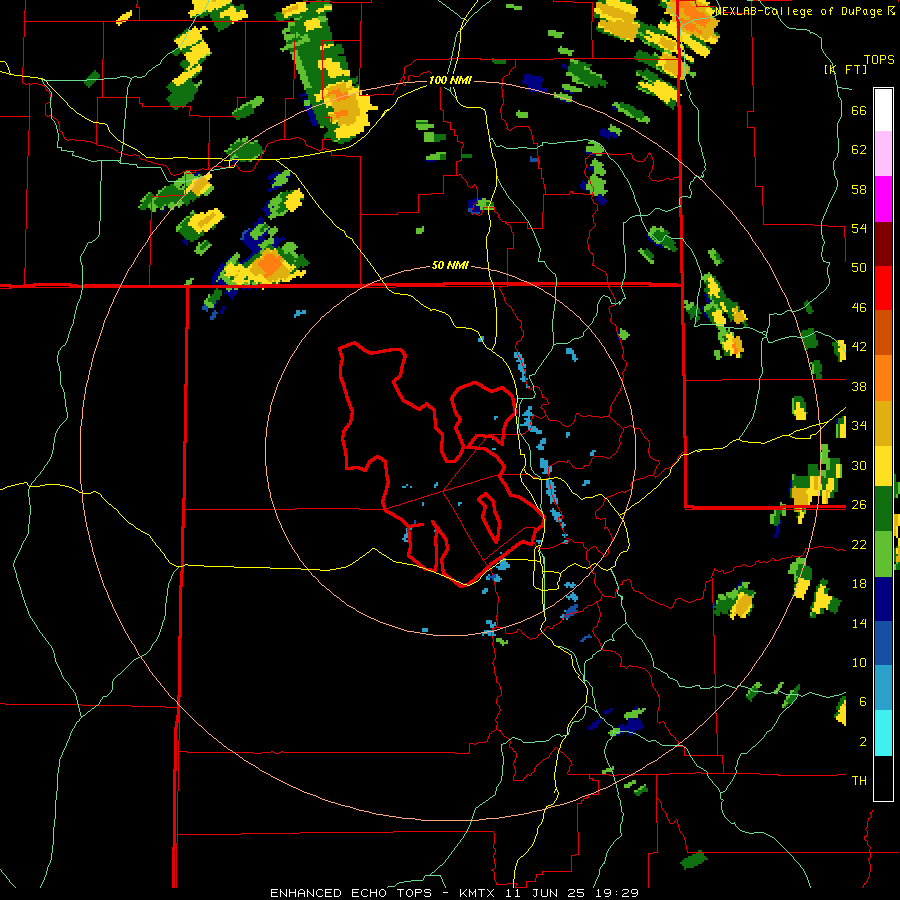Click the "58" legend value
Screen dimensions: 900x900
859,189
